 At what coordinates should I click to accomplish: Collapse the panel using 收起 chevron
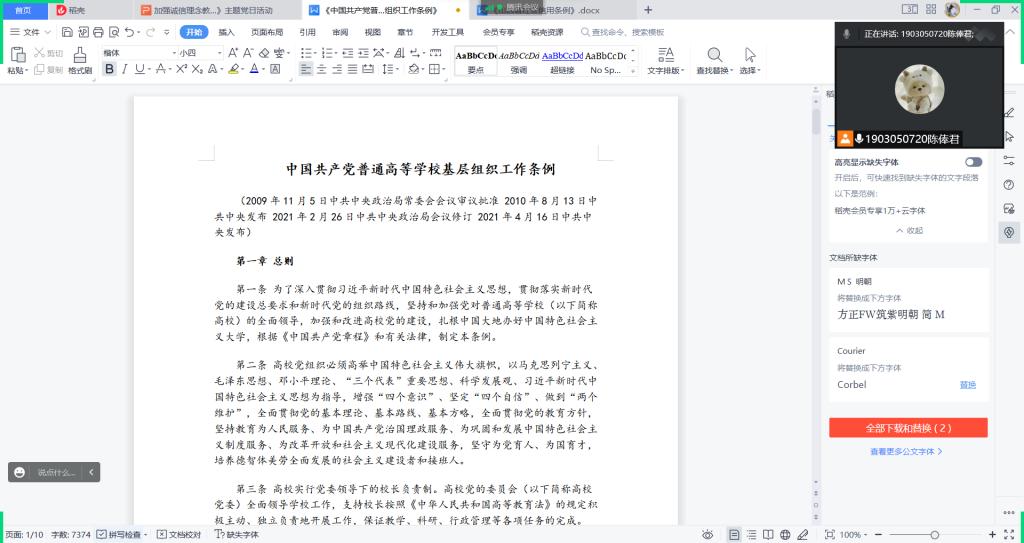pyautogui.click(x=908, y=230)
